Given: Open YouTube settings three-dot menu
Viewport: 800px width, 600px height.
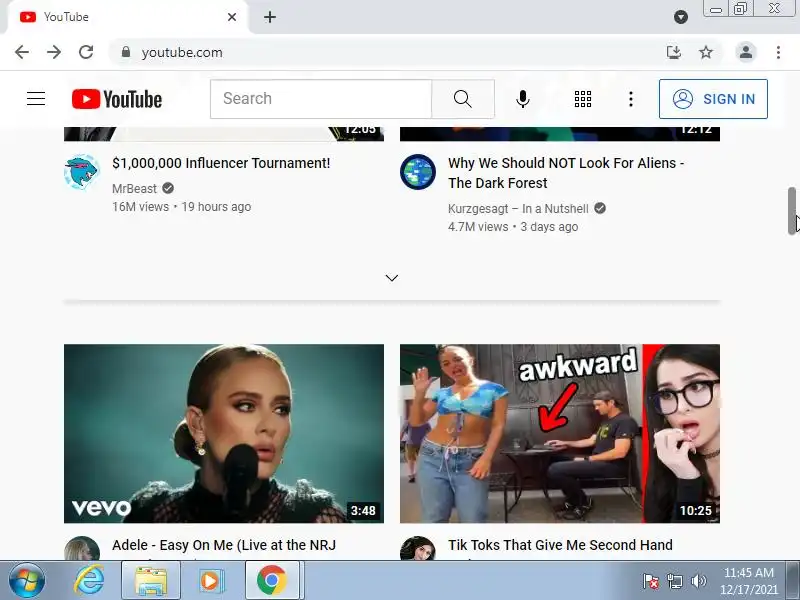Looking at the screenshot, I should click(x=631, y=99).
